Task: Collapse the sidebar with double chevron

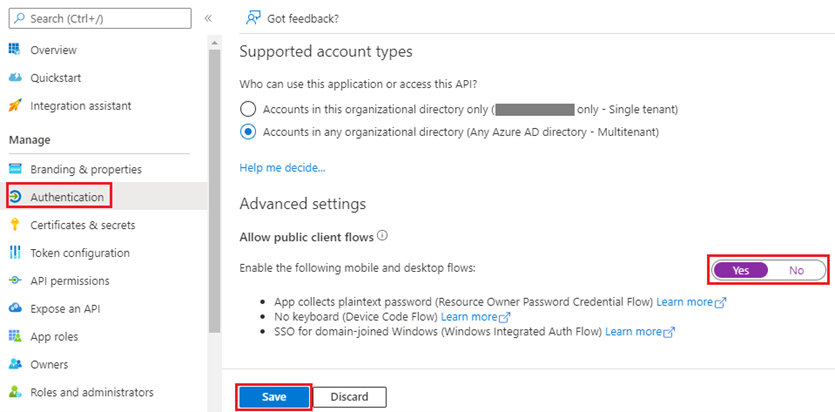Action: [x=208, y=18]
